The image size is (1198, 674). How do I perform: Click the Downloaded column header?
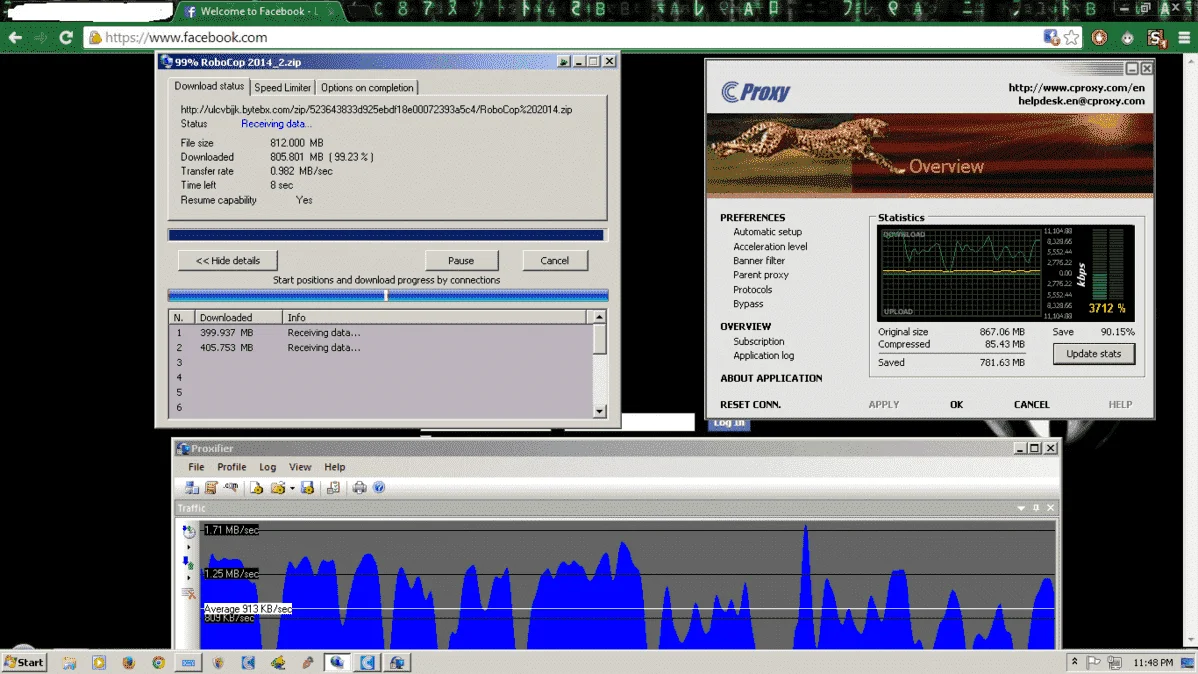click(x=238, y=318)
